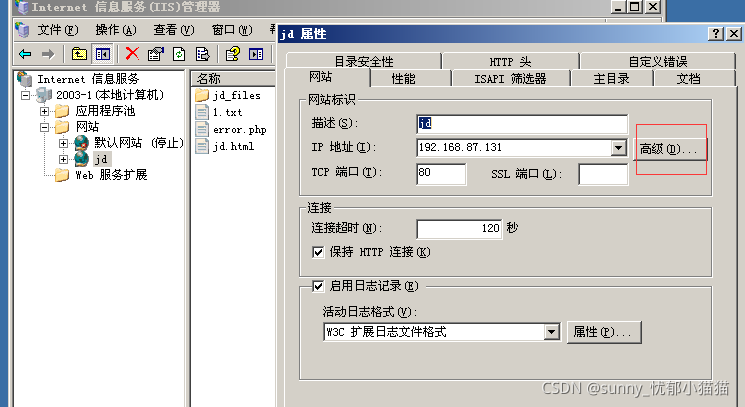Select Web 服务扩展 tree label
Image resolution: width=745 pixels, height=407 pixels.
pos(111,175)
